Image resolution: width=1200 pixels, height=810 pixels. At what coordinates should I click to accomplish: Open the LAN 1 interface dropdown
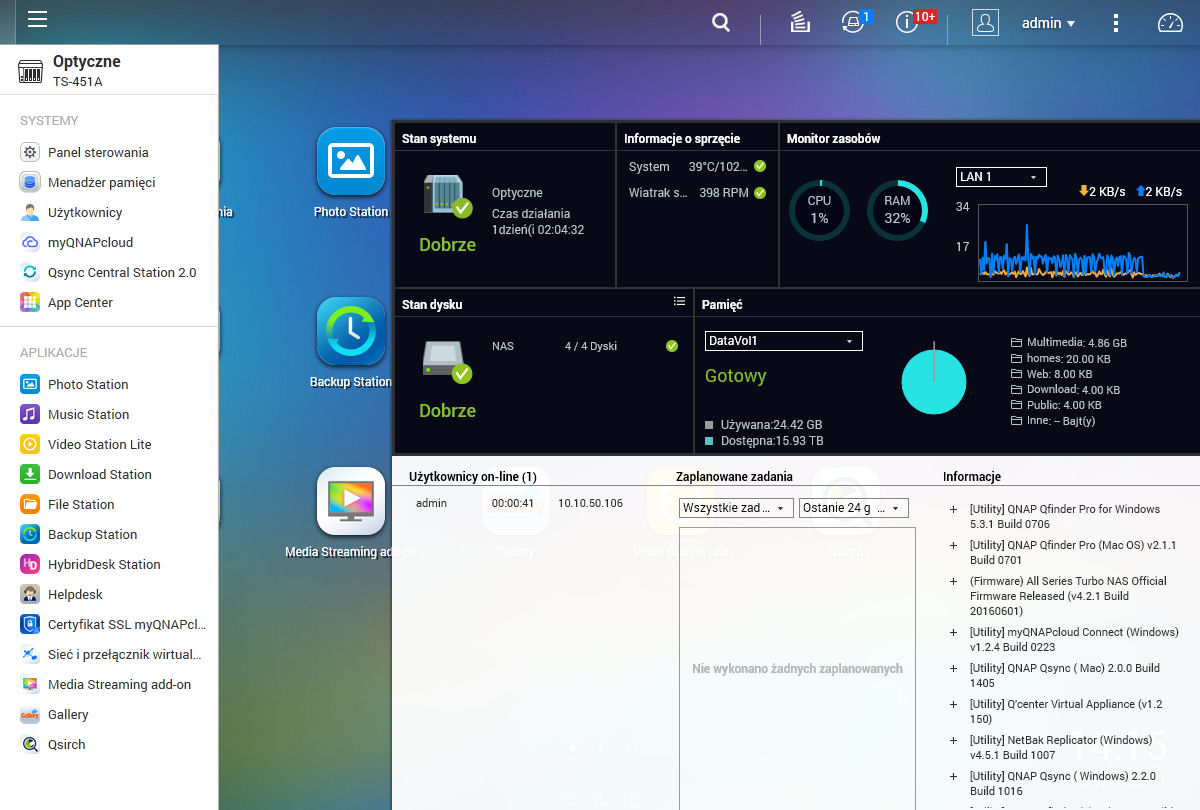tap(1001, 177)
